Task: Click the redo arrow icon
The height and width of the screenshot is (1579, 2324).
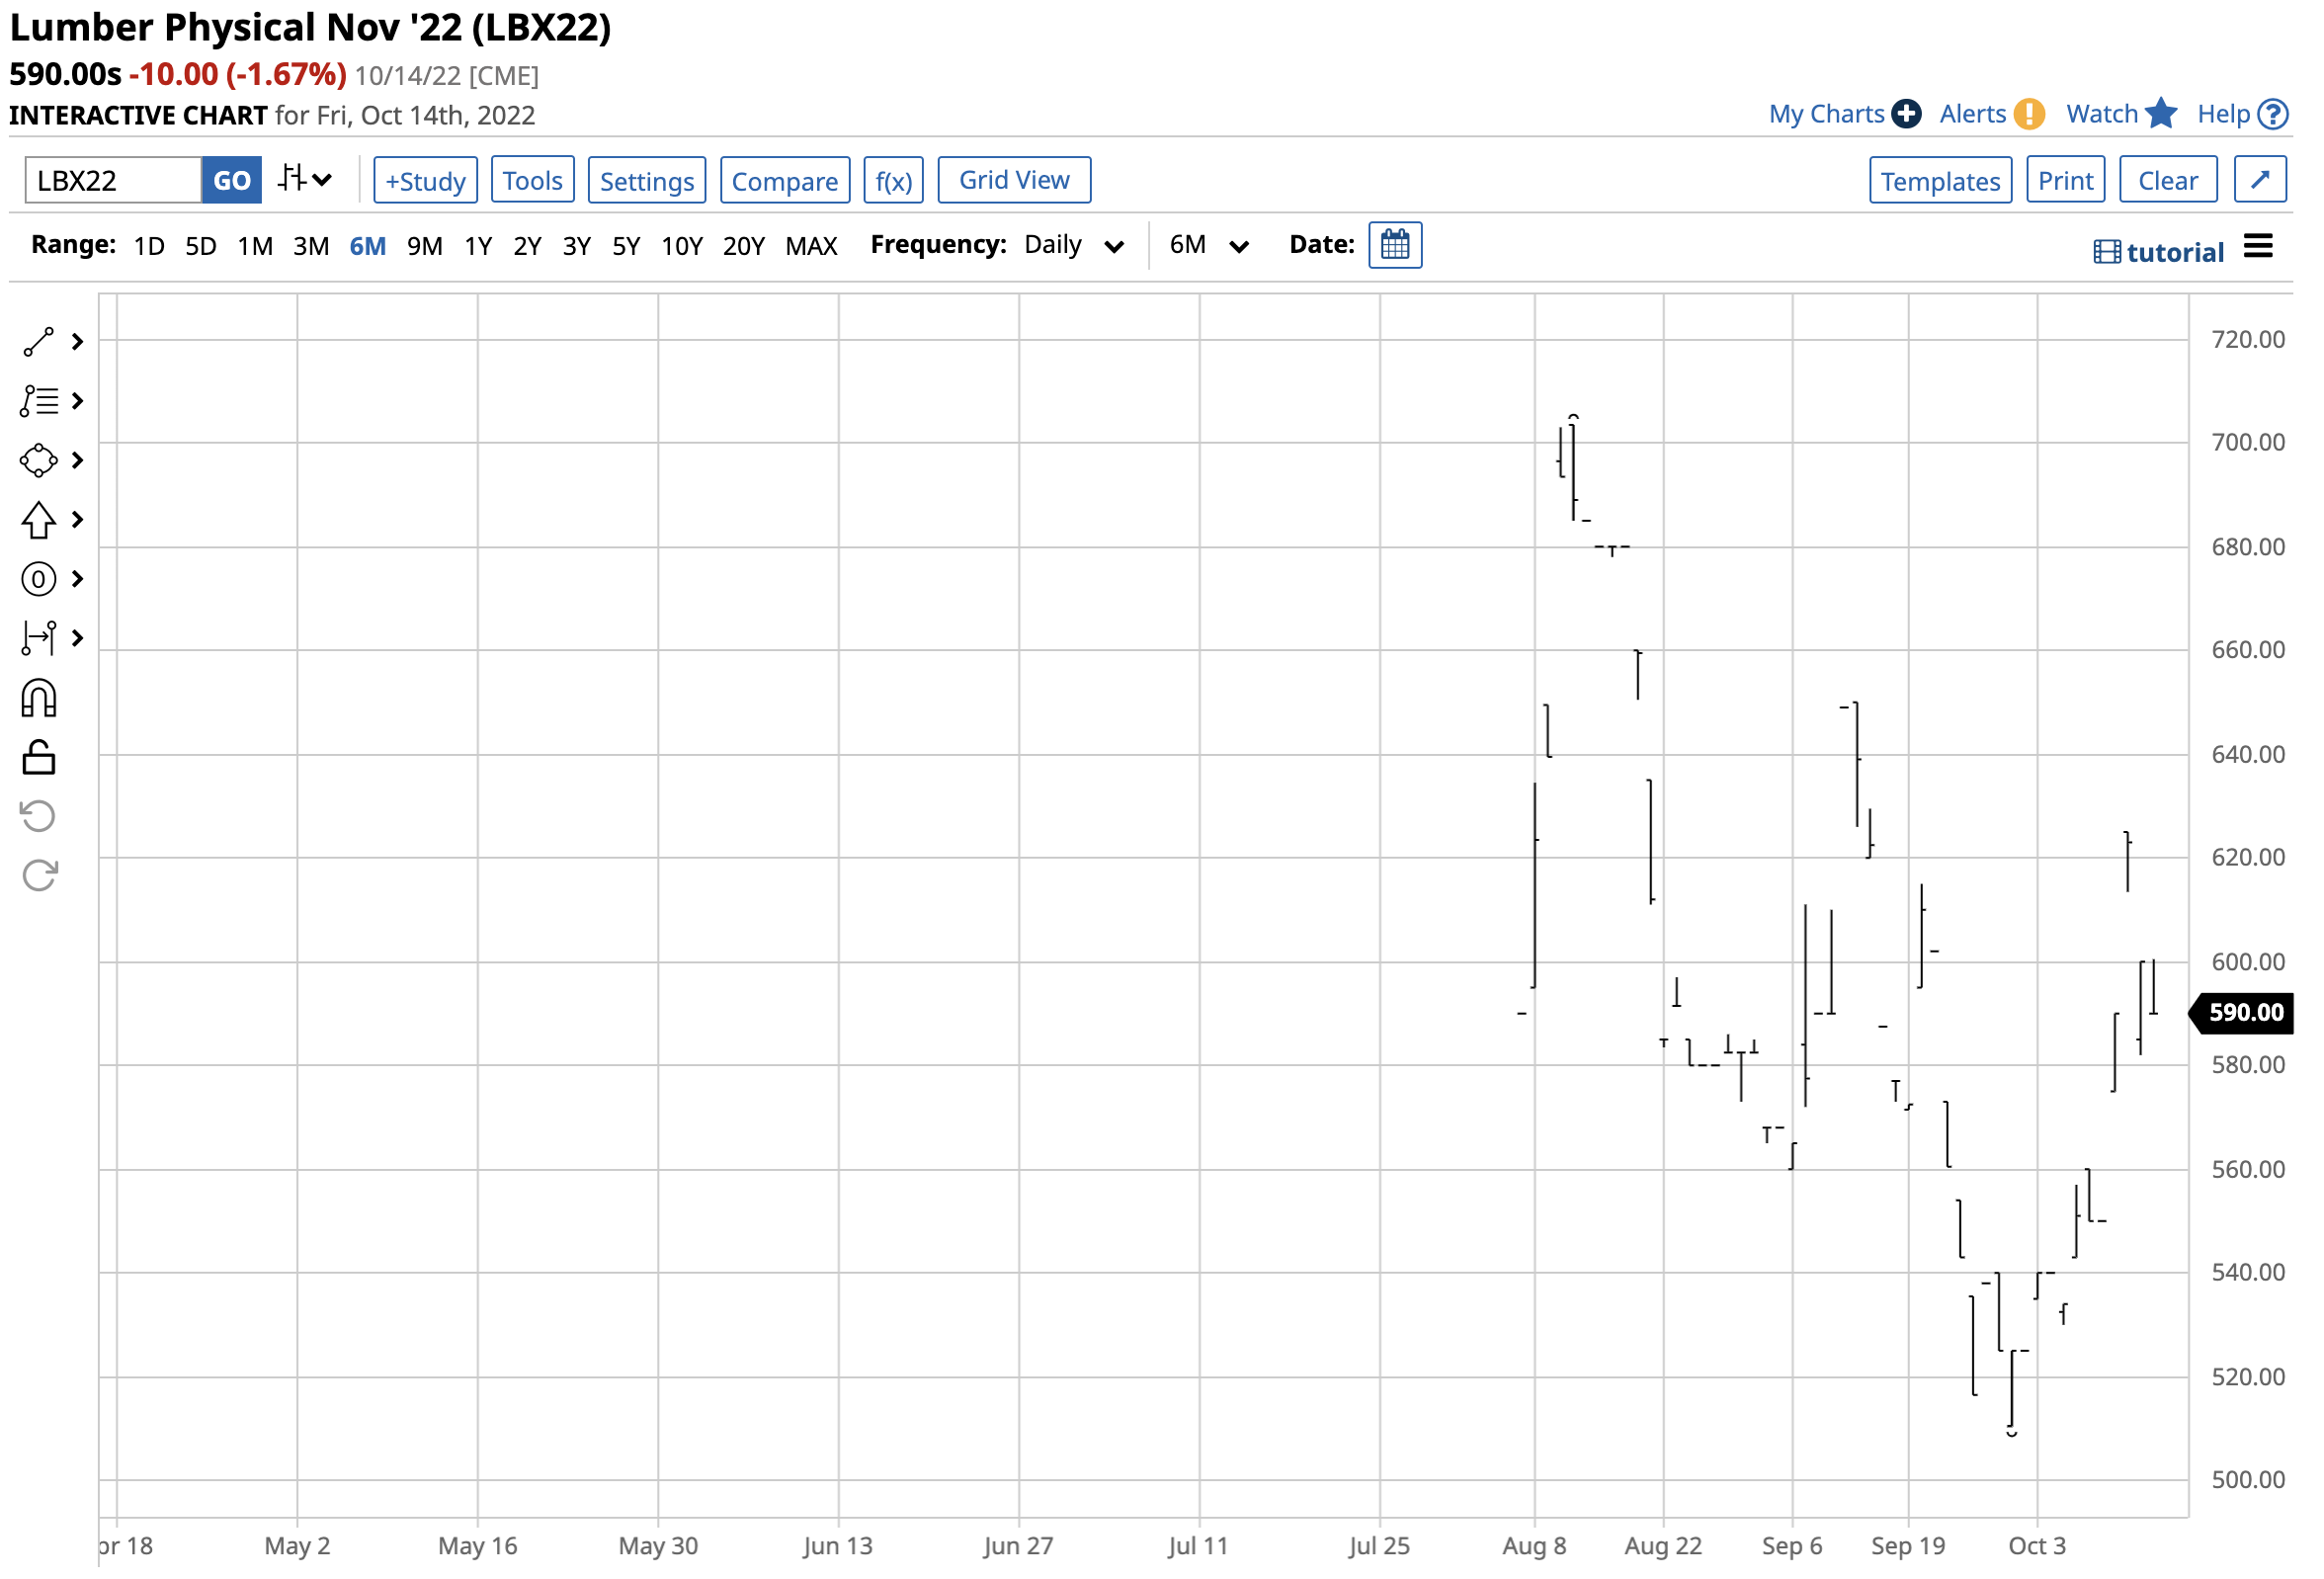Action: coord(39,877)
